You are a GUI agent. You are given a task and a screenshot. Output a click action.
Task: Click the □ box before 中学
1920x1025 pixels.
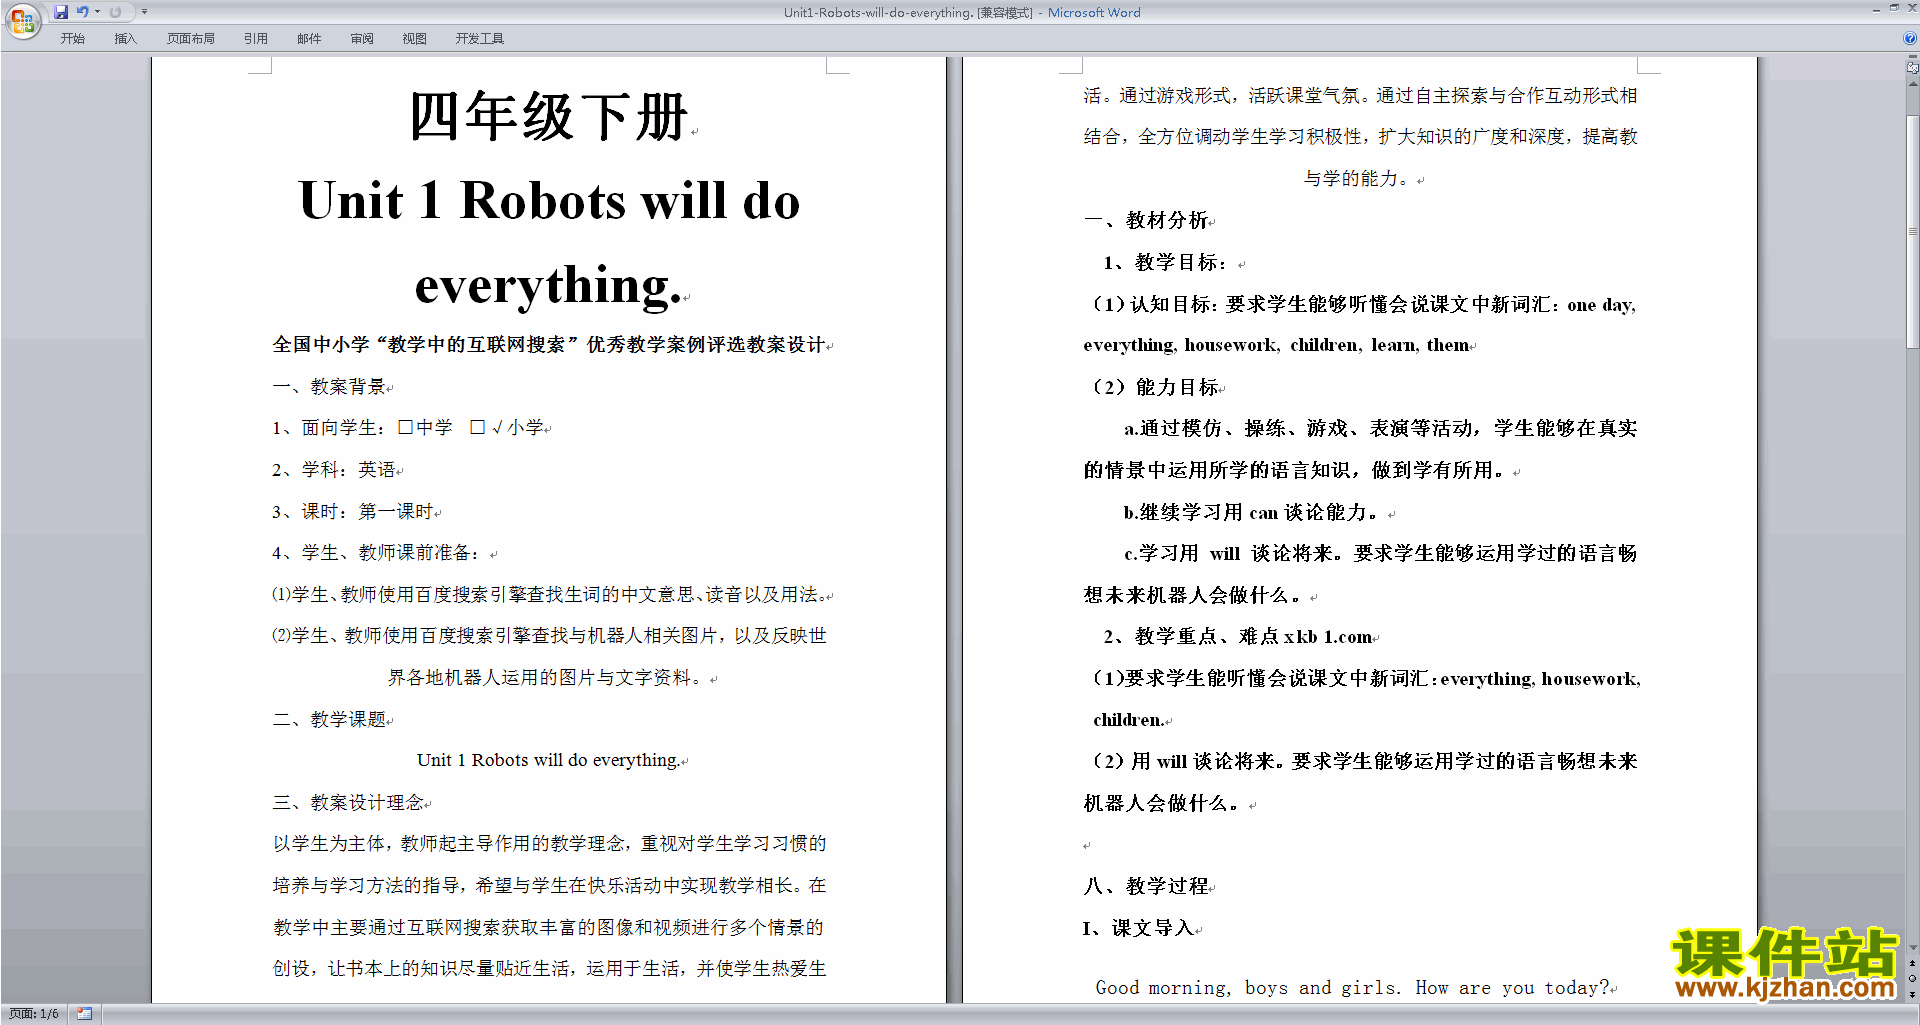coord(405,427)
